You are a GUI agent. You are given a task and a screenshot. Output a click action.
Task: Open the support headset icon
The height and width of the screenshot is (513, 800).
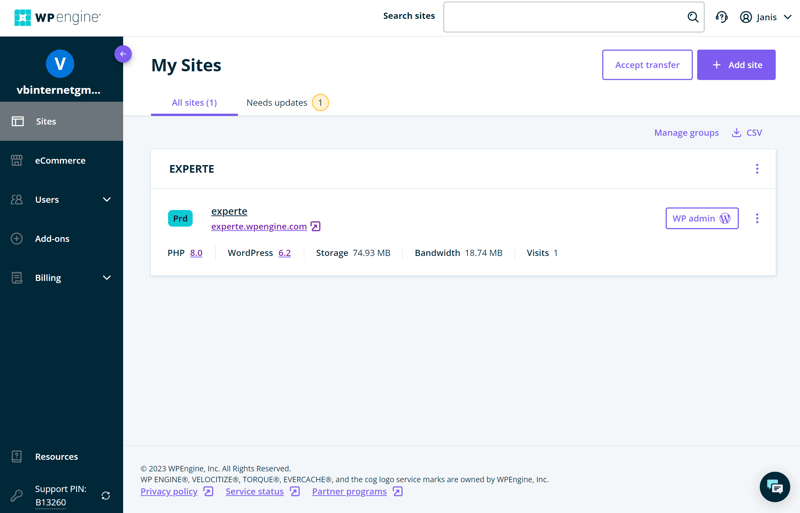(721, 17)
